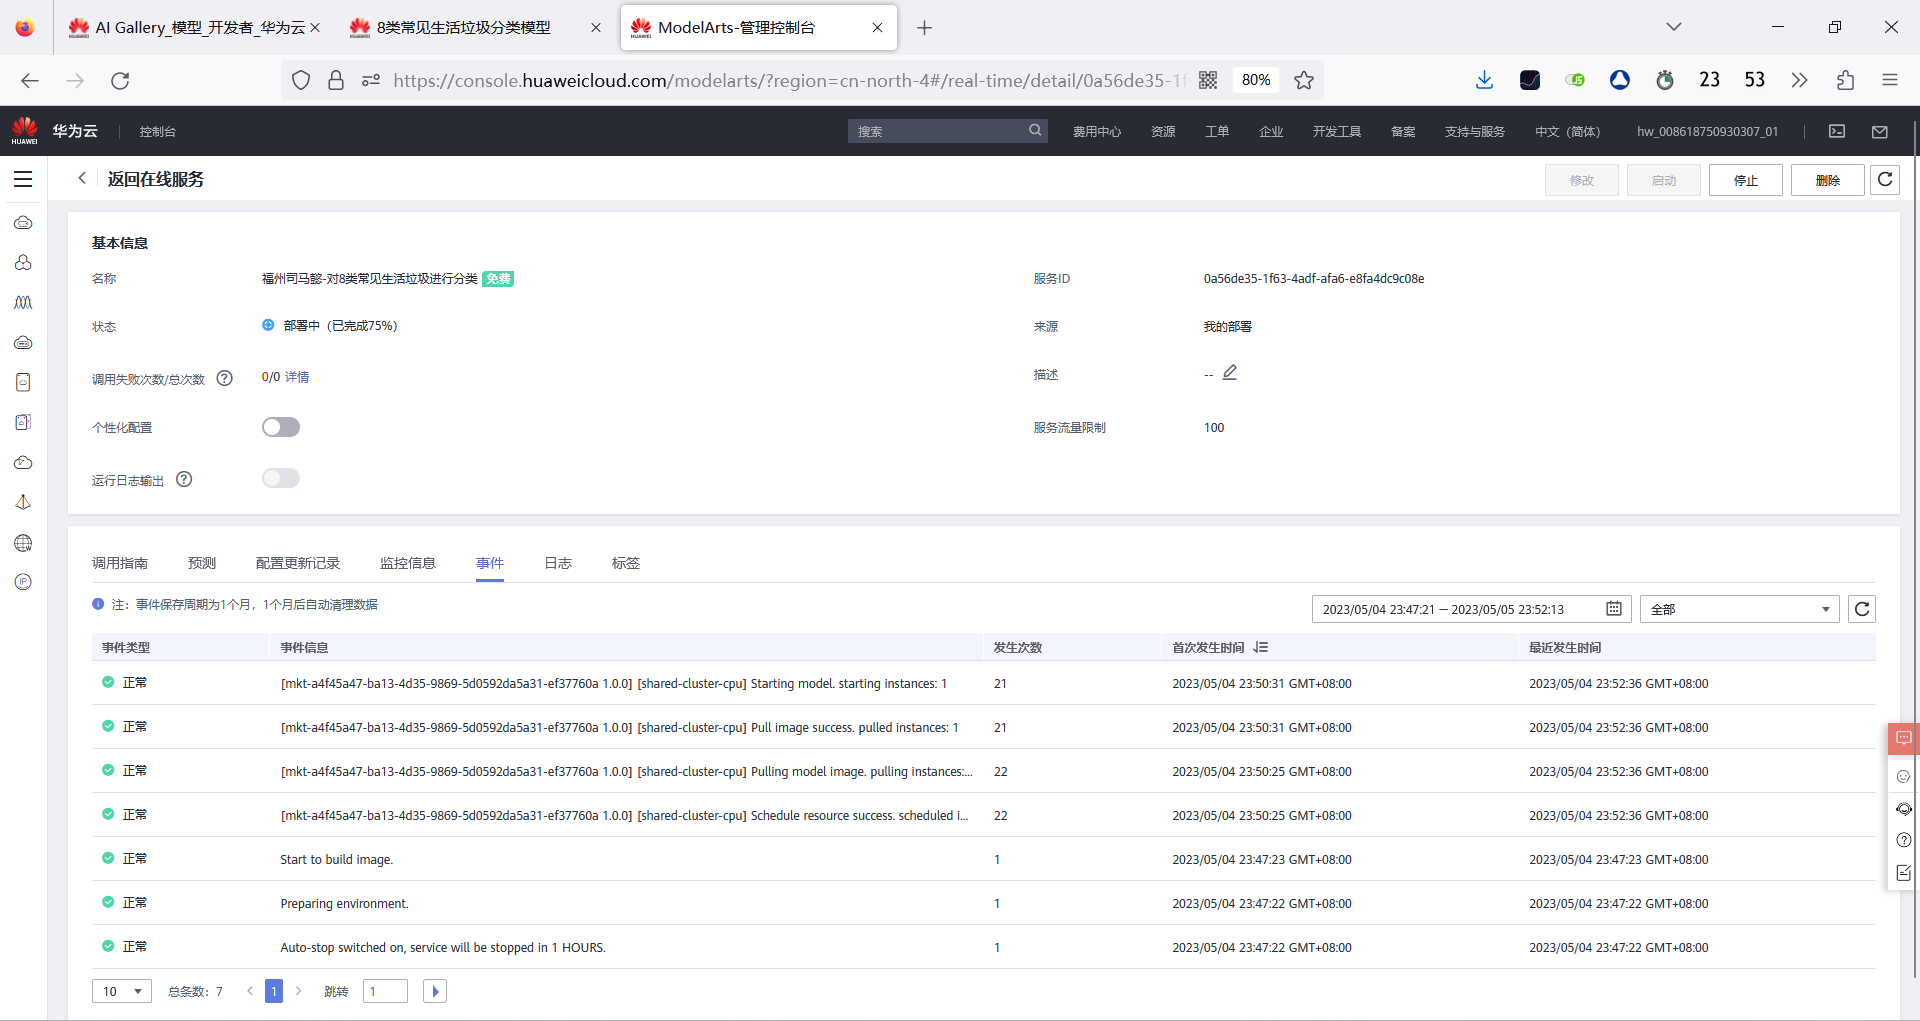Click the 备案 header link
1920x1021 pixels.
(x=1403, y=131)
